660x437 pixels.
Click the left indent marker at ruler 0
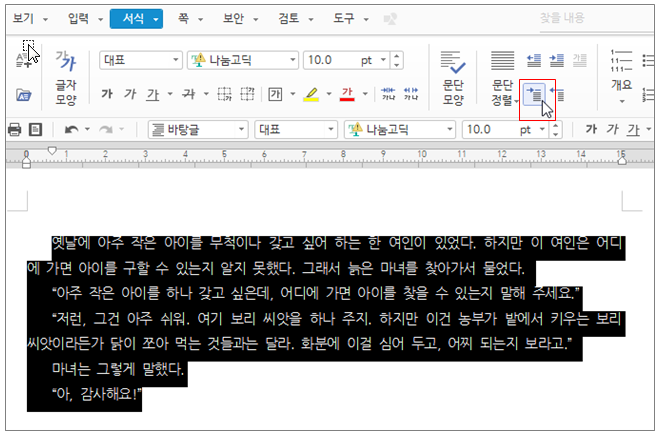[x=27, y=162]
